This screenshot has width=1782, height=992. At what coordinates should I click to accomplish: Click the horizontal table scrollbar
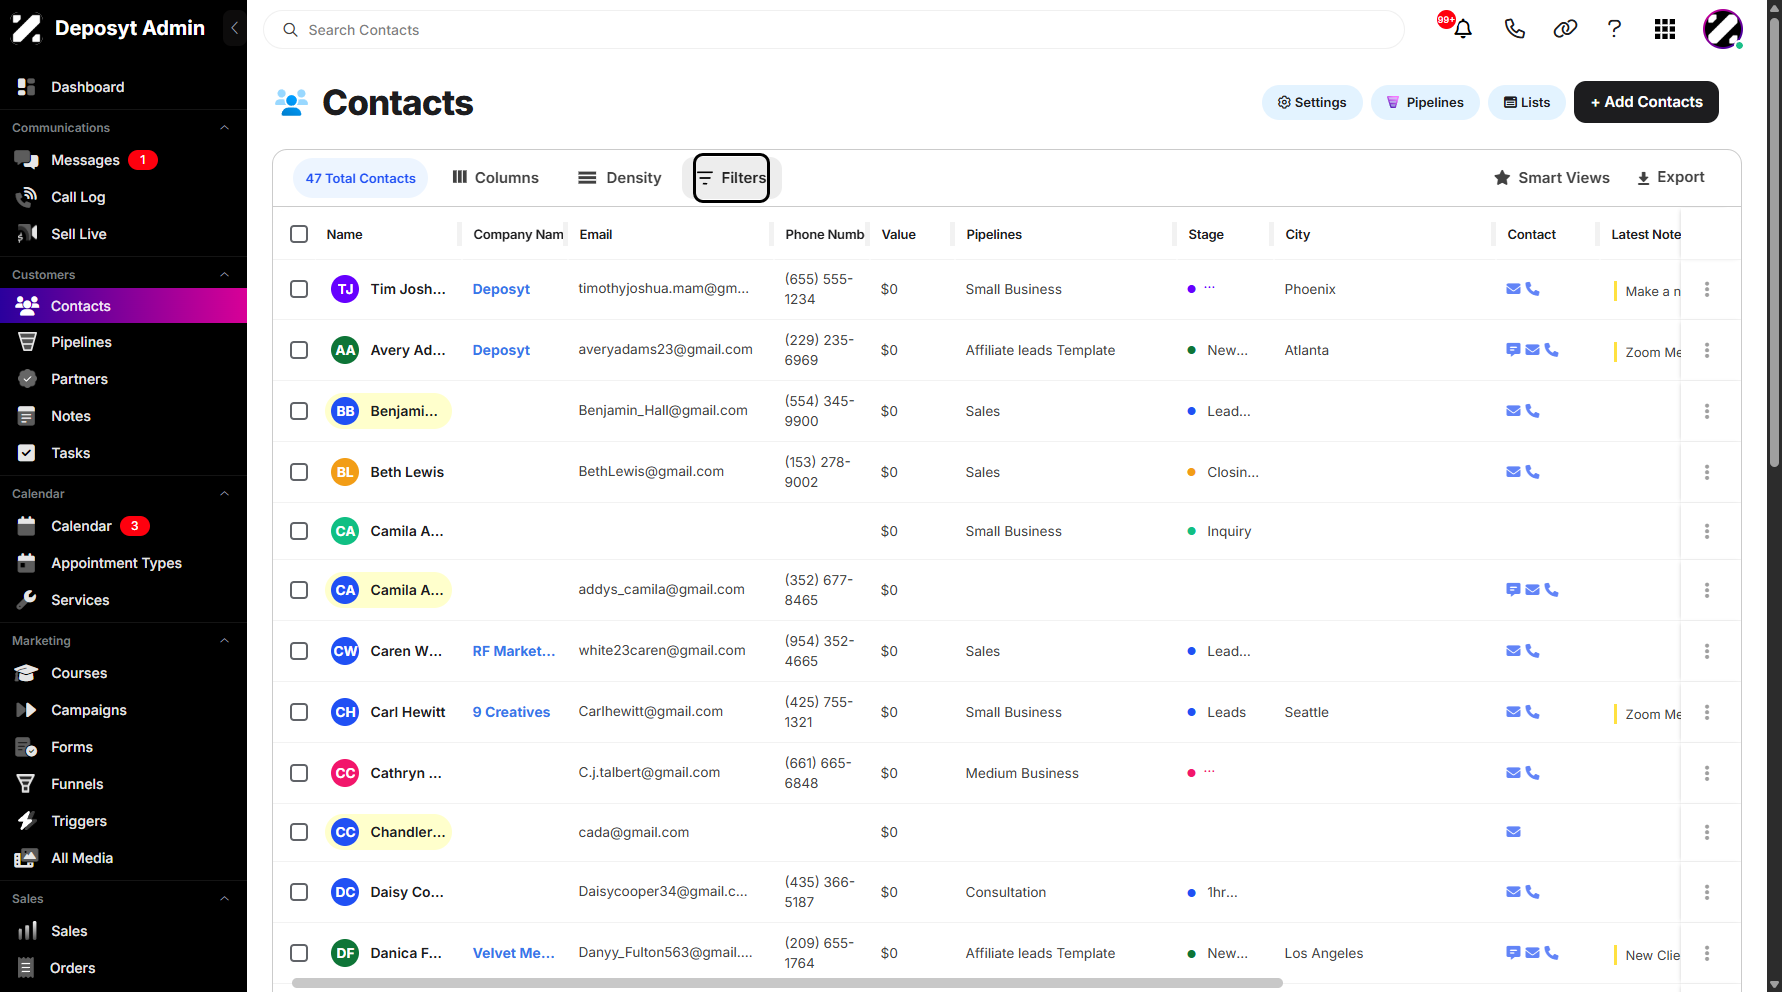787,983
